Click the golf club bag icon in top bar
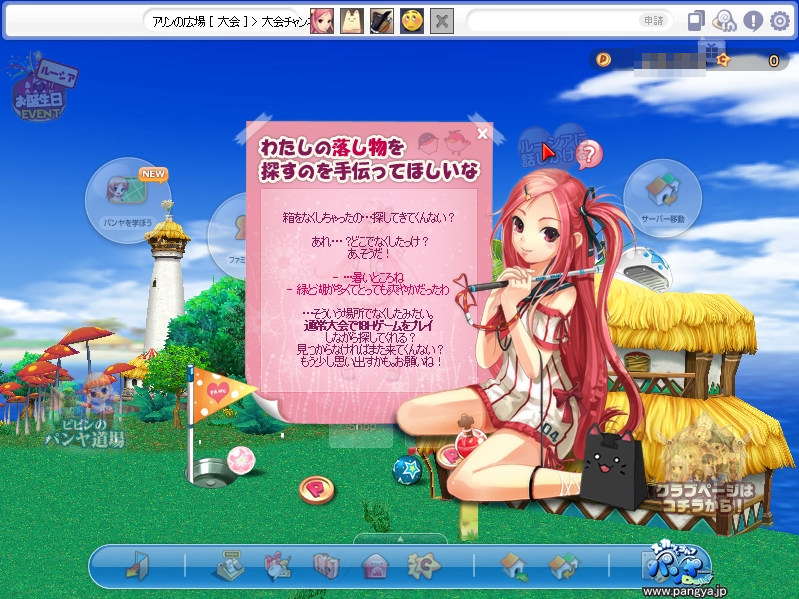Image resolution: width=799 pixels, height=599 pixels. point(382,21)
